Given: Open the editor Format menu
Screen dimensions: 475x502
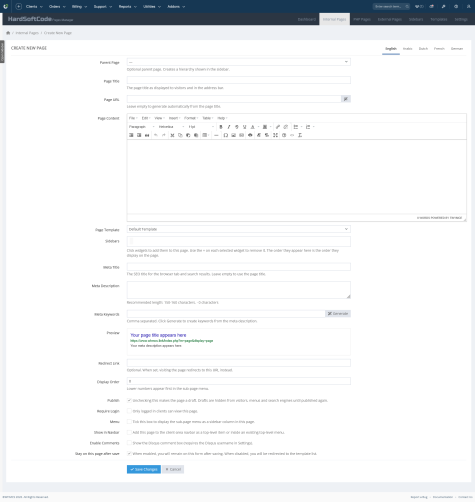Looking at the screenshot, I should point(191,118).
